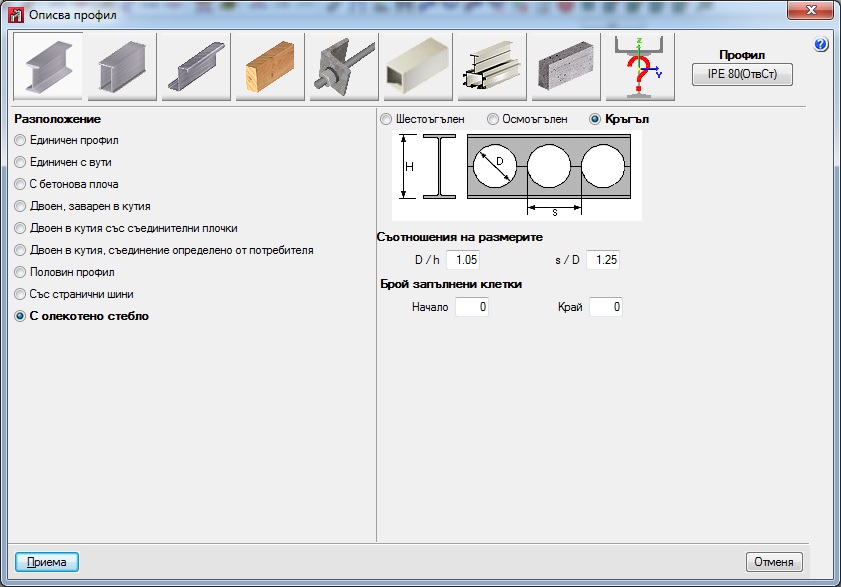
Task: Cancel with the 'Отменя' button
Action: pos(774,562)
